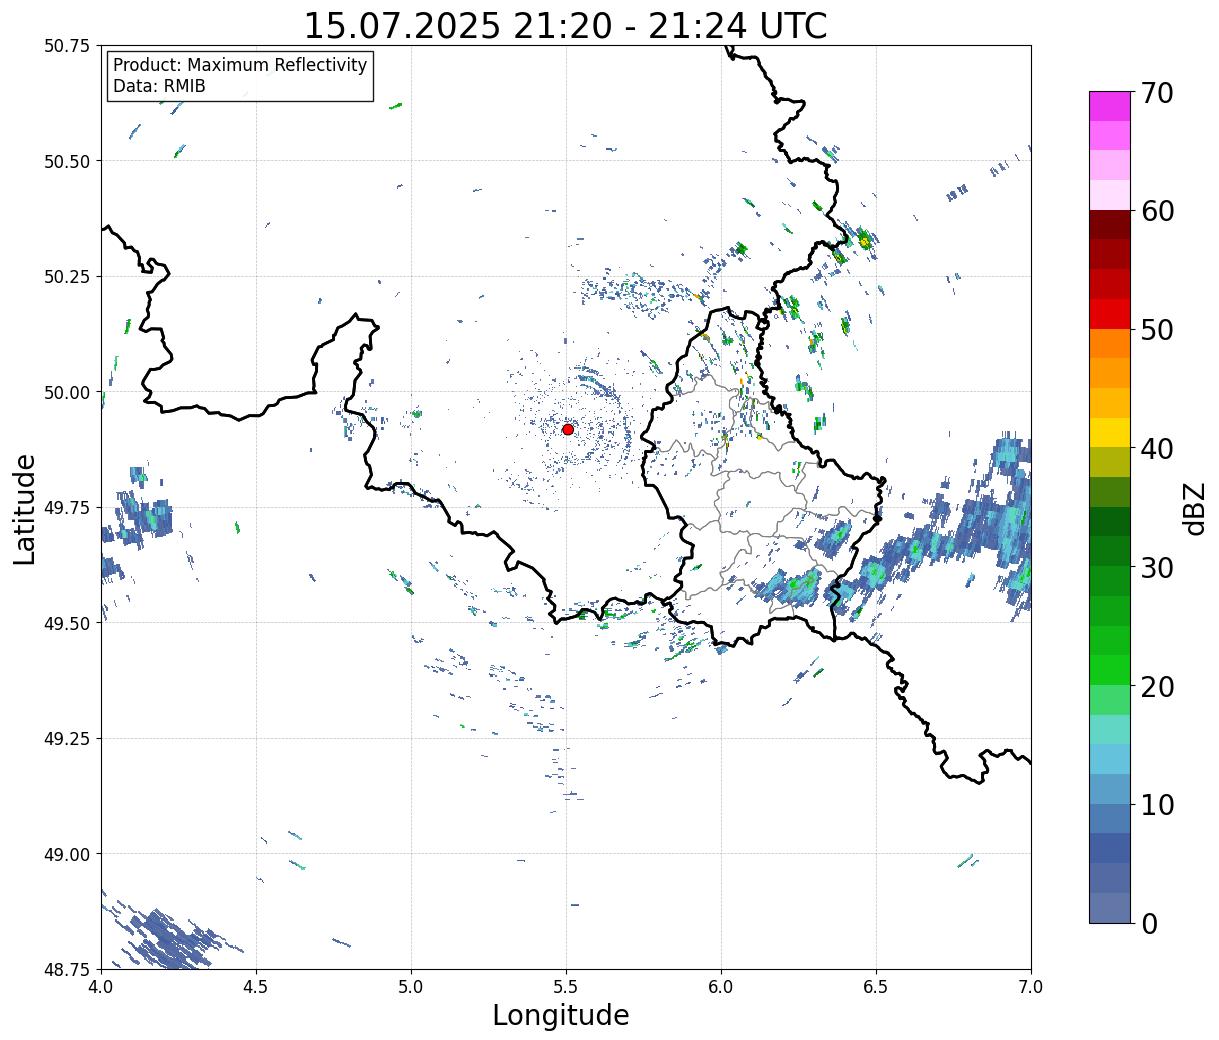
Task: Click latitude tick label 49.50
Action: pyautogui.click(x=67, y=623)
